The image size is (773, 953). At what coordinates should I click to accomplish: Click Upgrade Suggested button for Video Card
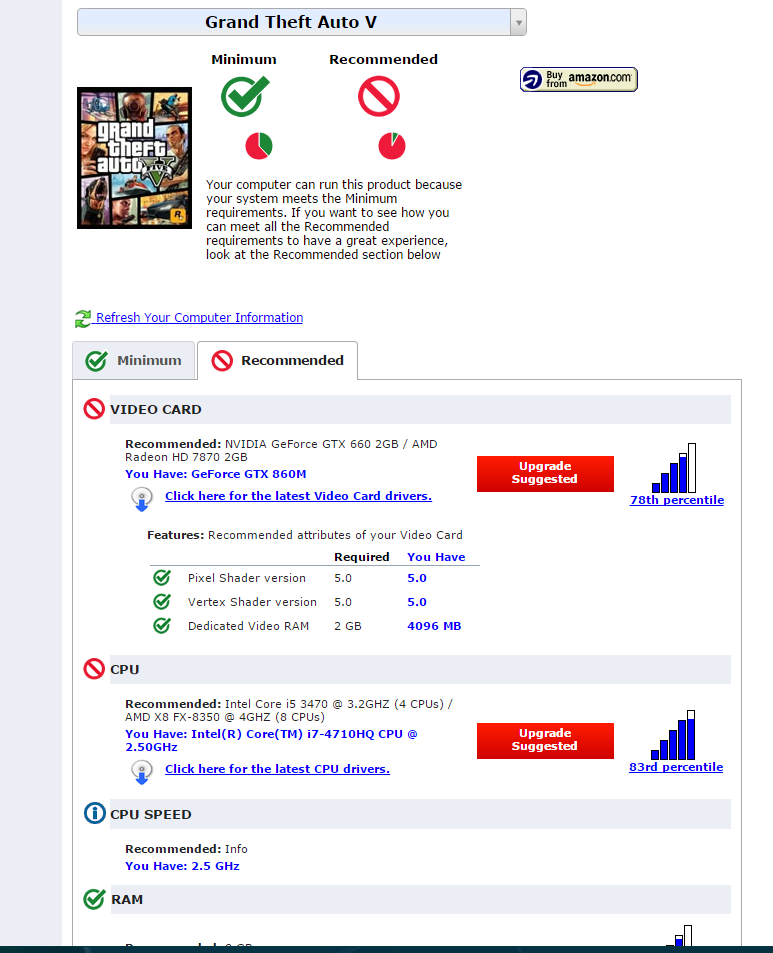pos(545,473)
